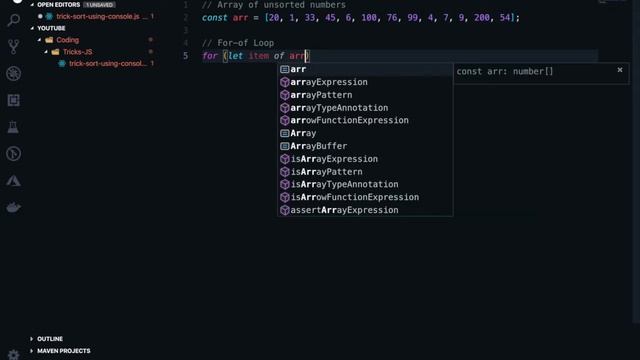The image size is (640, 360).
Task: Choose the arrowFunctionExpression suggestion
Action: pos(365,120)
